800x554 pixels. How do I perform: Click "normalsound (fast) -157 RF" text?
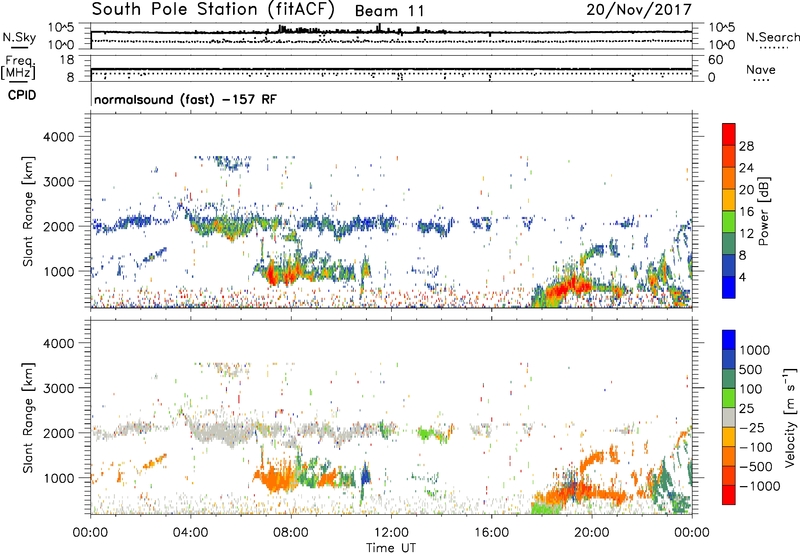pyautogui.click(x=185, y=99)
